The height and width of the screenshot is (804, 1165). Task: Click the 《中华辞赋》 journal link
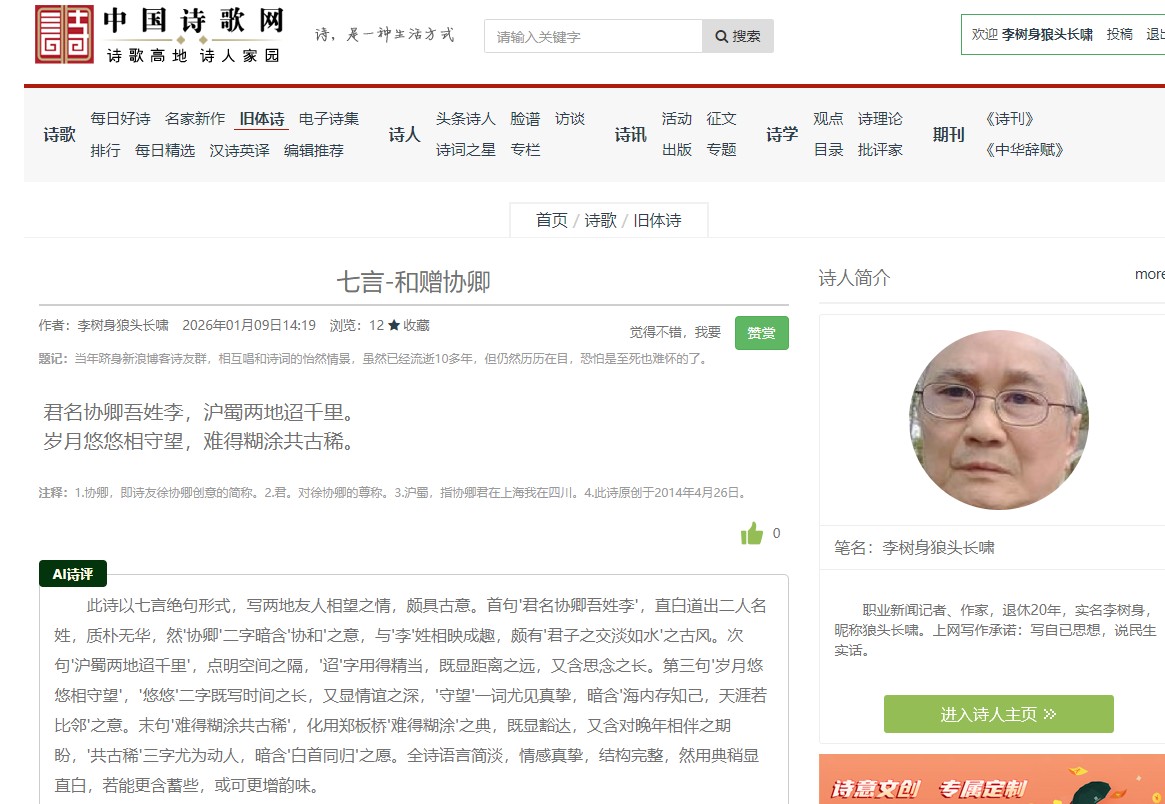(1024, 150)
